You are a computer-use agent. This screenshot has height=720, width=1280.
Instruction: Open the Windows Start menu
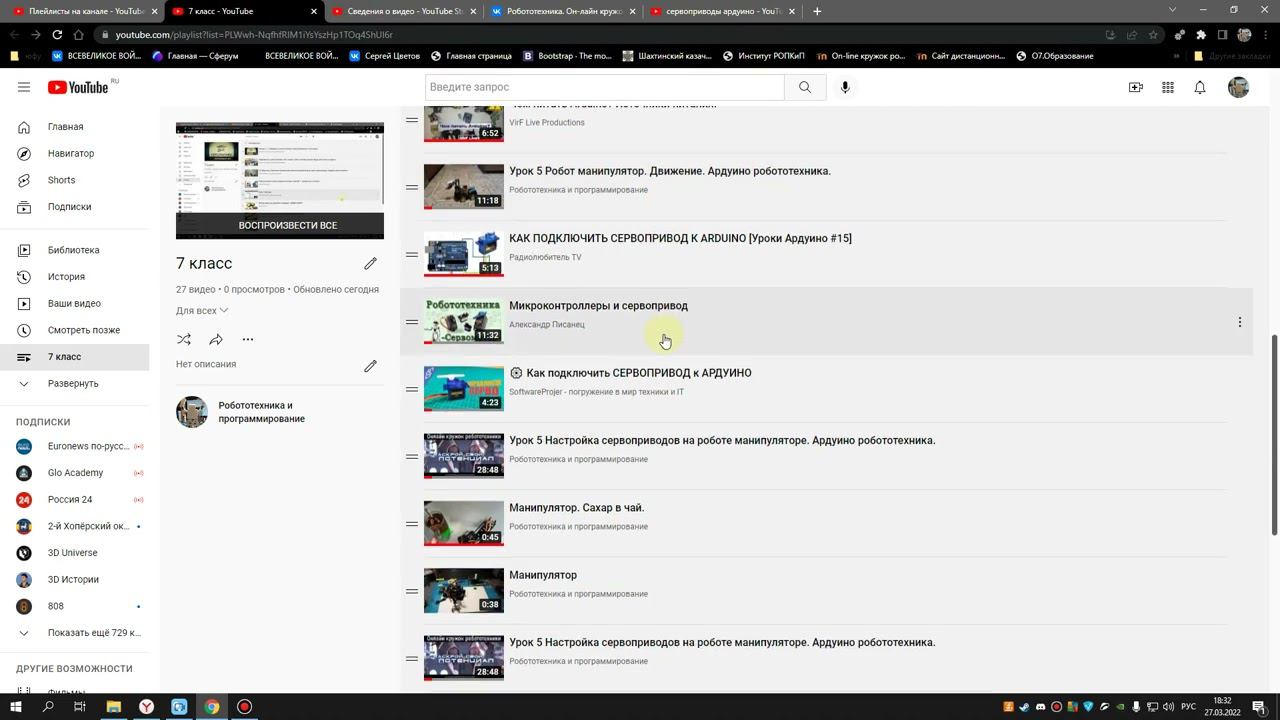(x=15, y=707)
